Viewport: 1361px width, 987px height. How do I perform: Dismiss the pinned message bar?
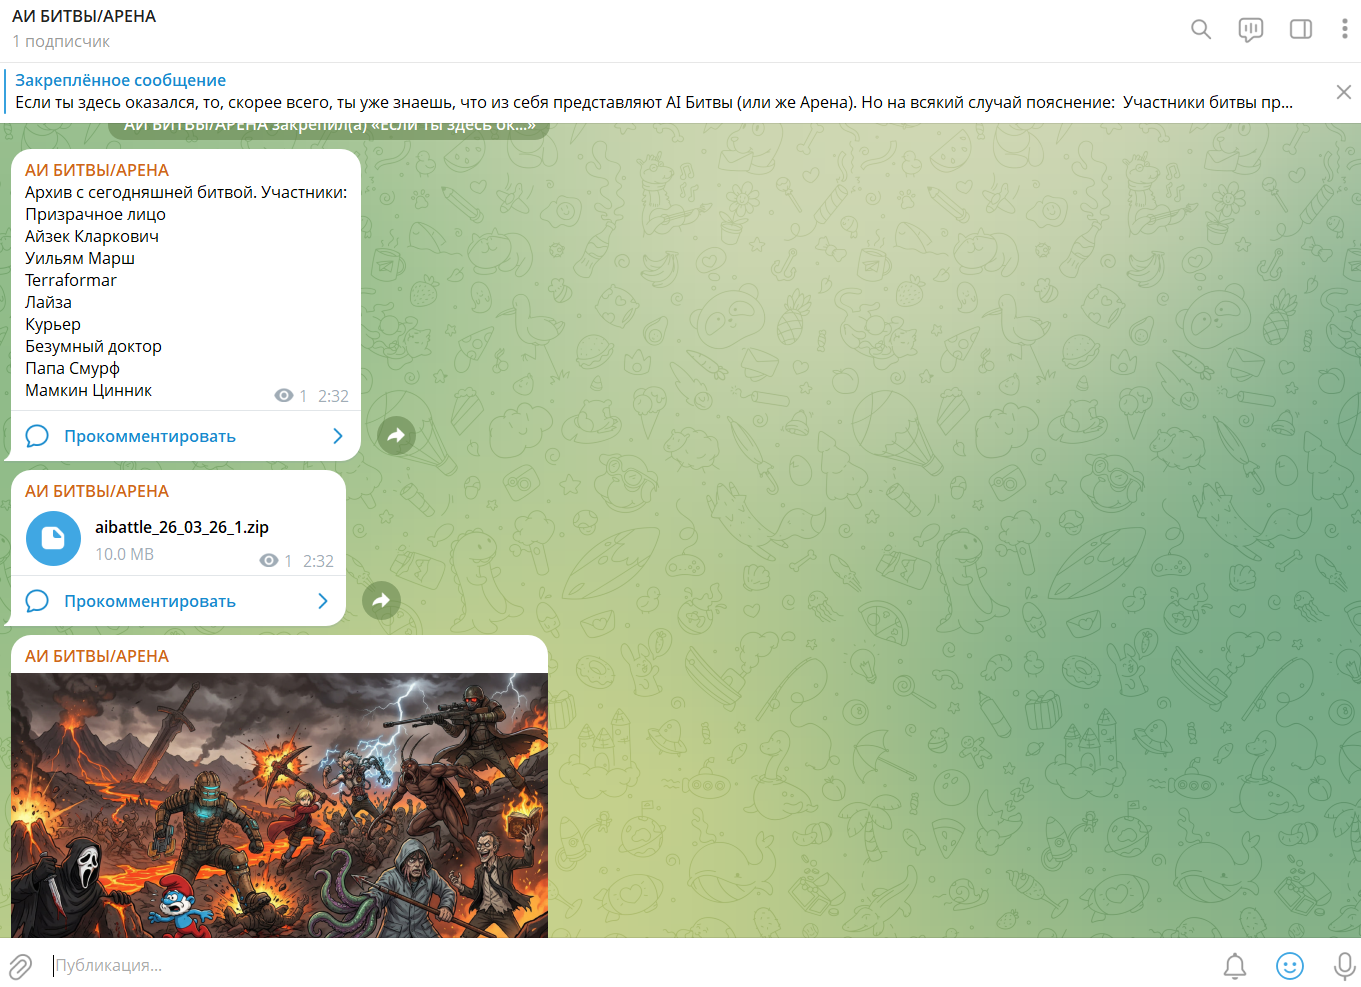(1344, 92)
